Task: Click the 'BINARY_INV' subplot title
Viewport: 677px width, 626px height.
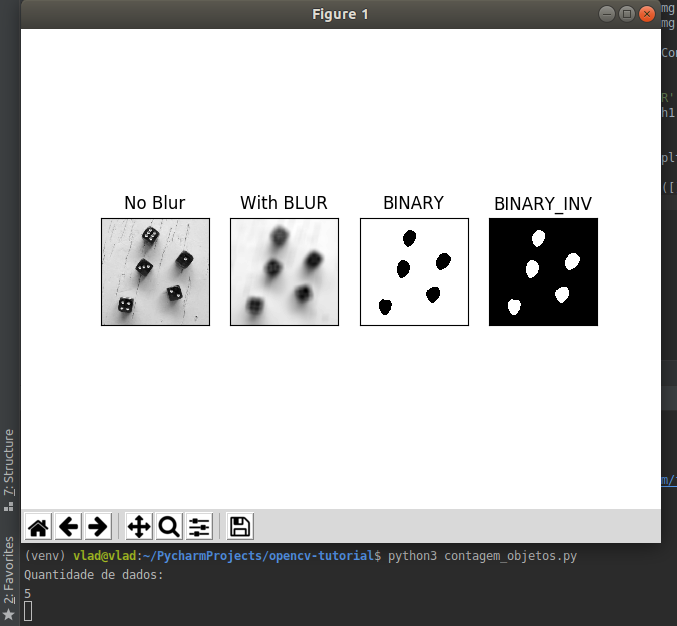Action: [x=543, y=204]
